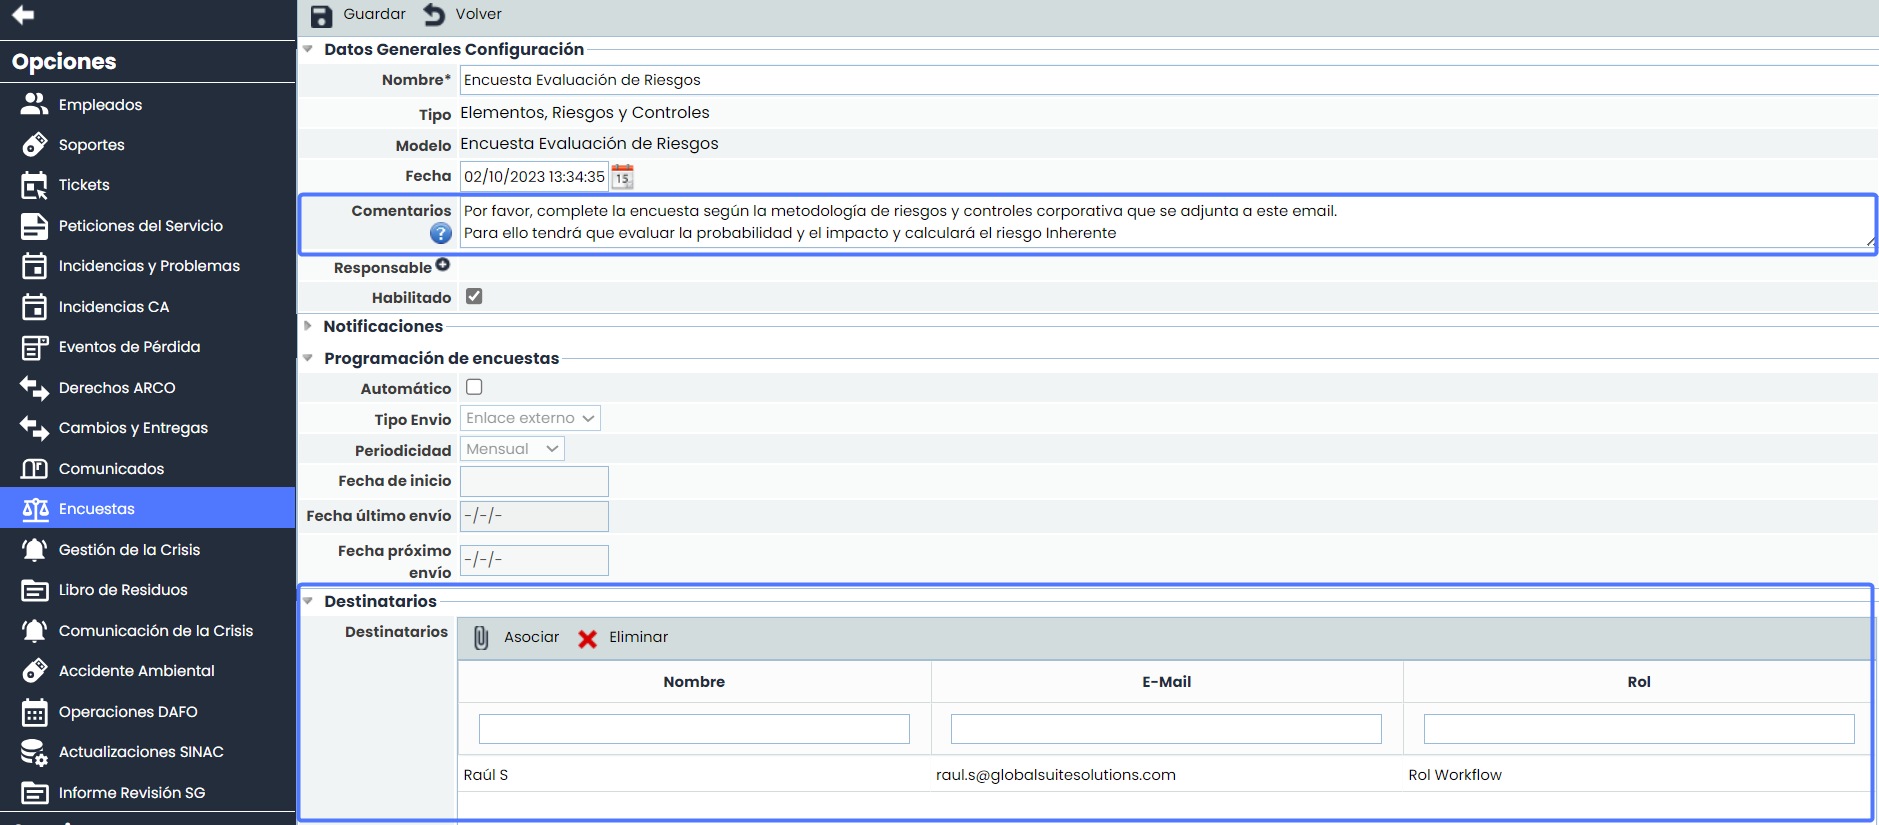Image resolution: width=1879 pixels, height=825 pixels.
Task: Click the Comentarios help question mark icon
Action: (x=440, y=233)
